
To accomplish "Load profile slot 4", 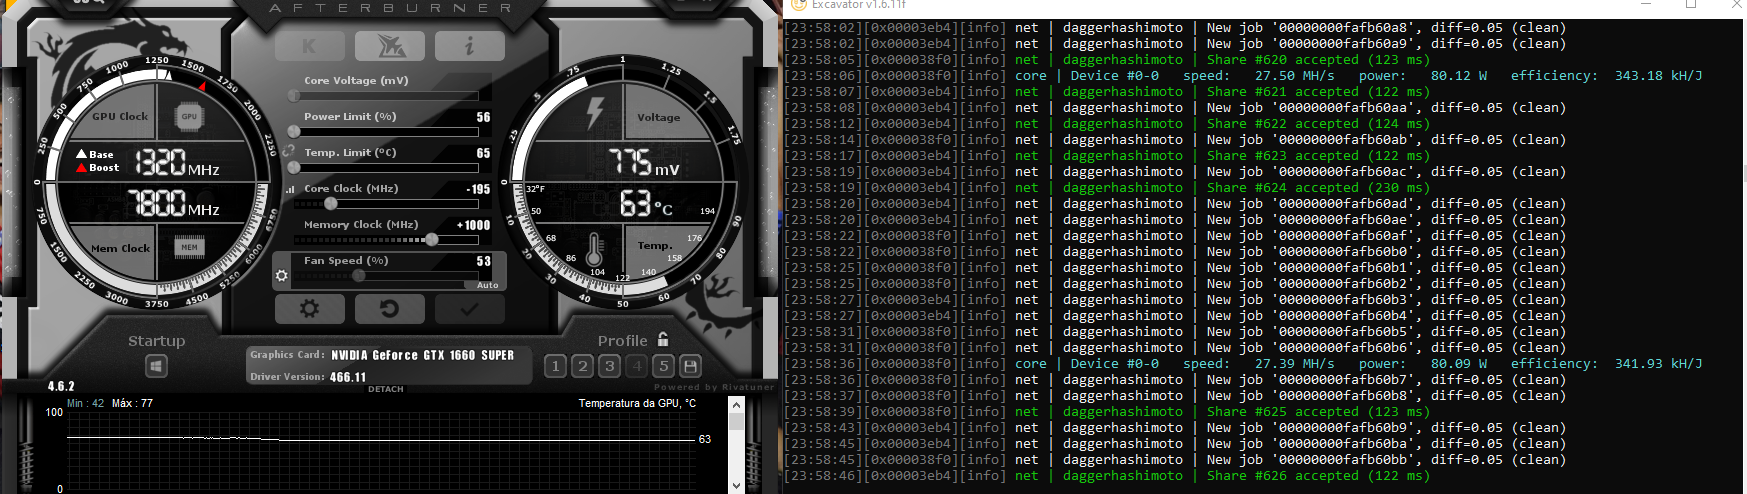I will [637, 366].
